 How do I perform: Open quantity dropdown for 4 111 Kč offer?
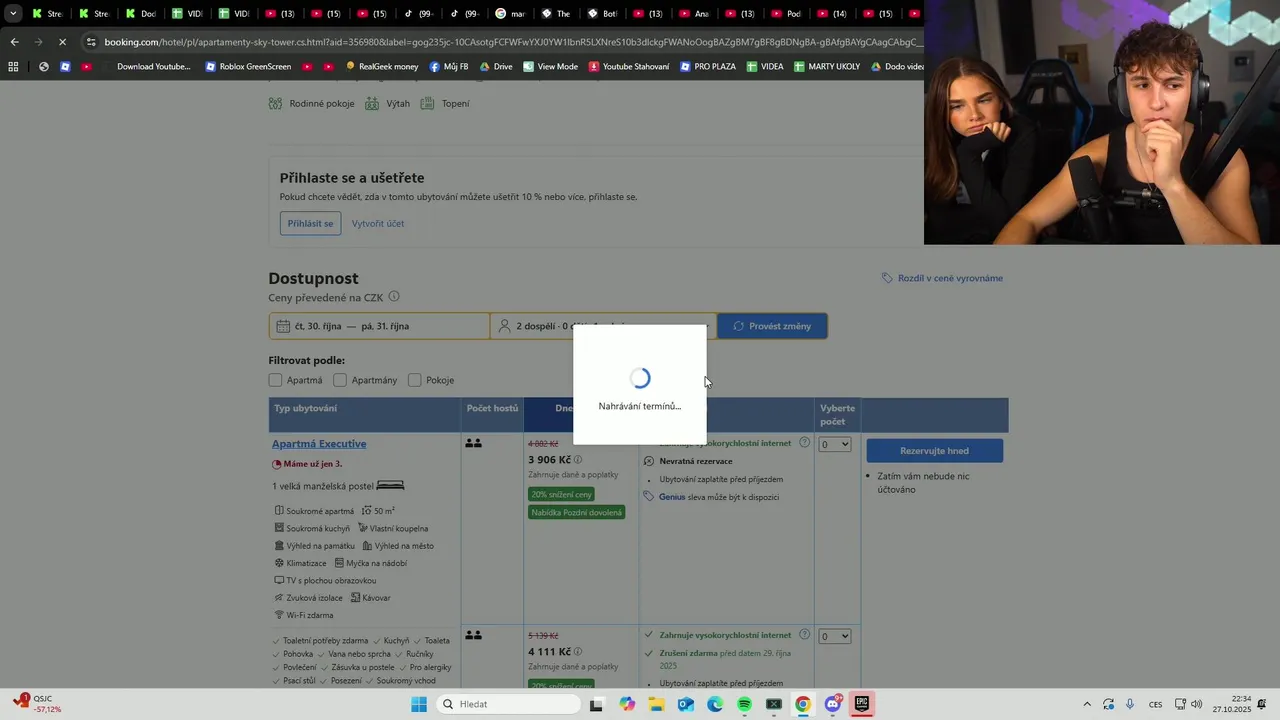[x=835, y=636]
